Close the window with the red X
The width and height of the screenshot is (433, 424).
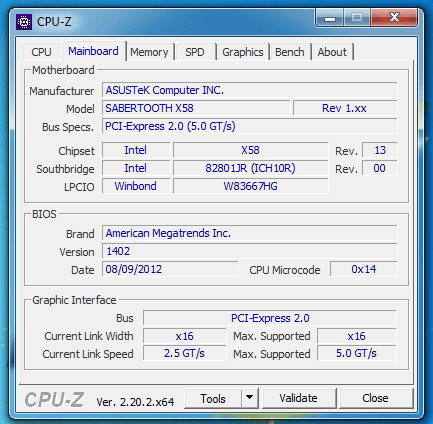click(x=395, y=17)
